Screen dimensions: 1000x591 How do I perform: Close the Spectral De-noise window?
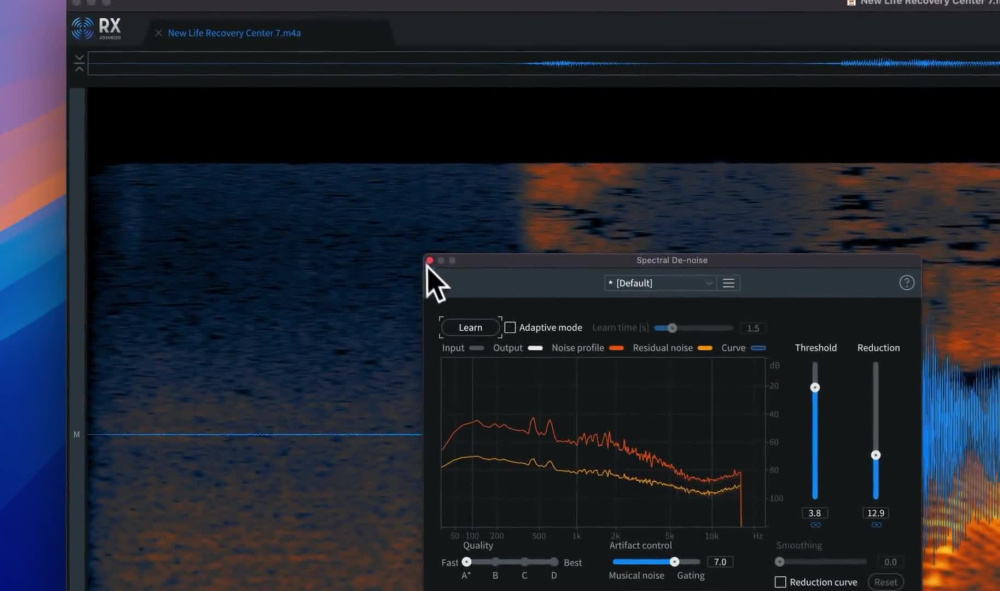(430, 260)
